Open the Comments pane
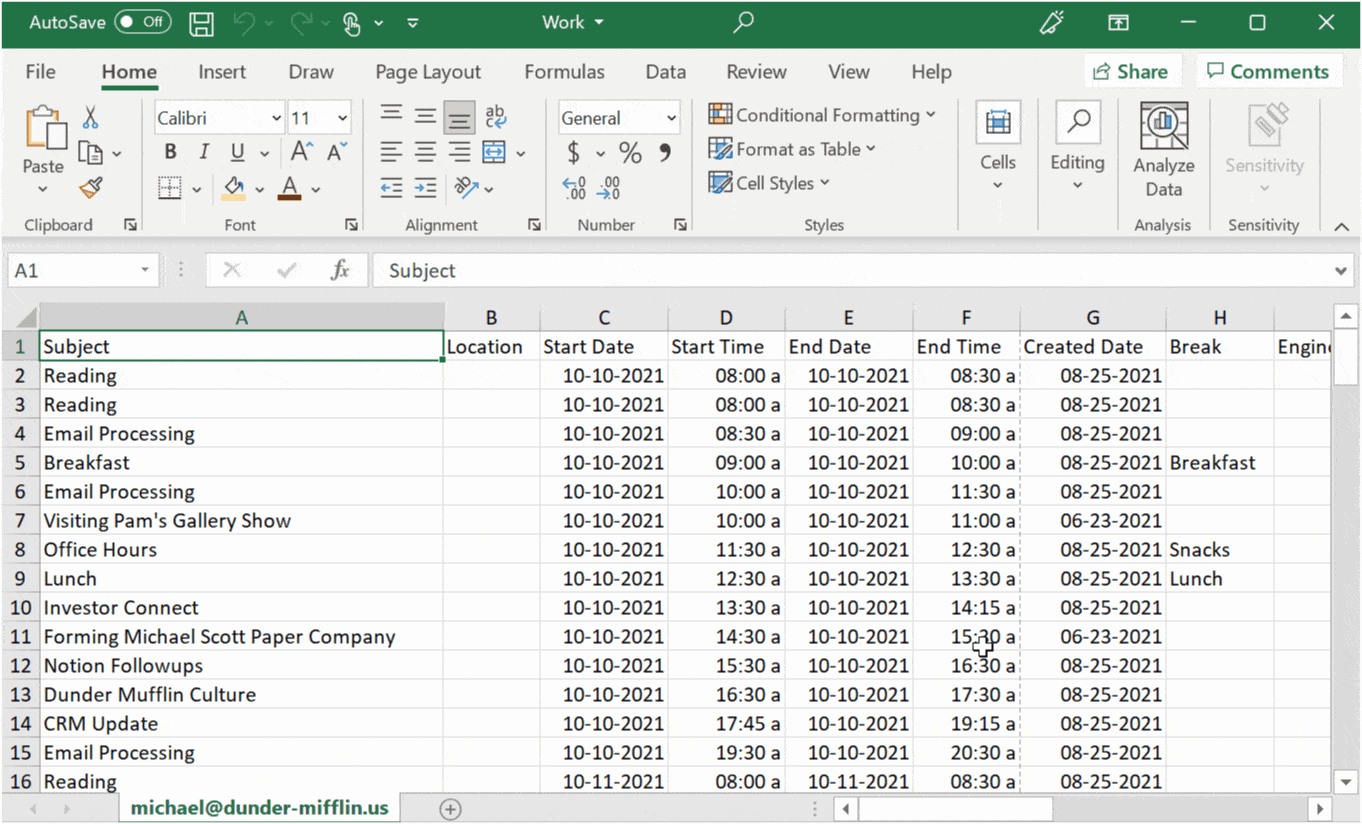 1268,71
